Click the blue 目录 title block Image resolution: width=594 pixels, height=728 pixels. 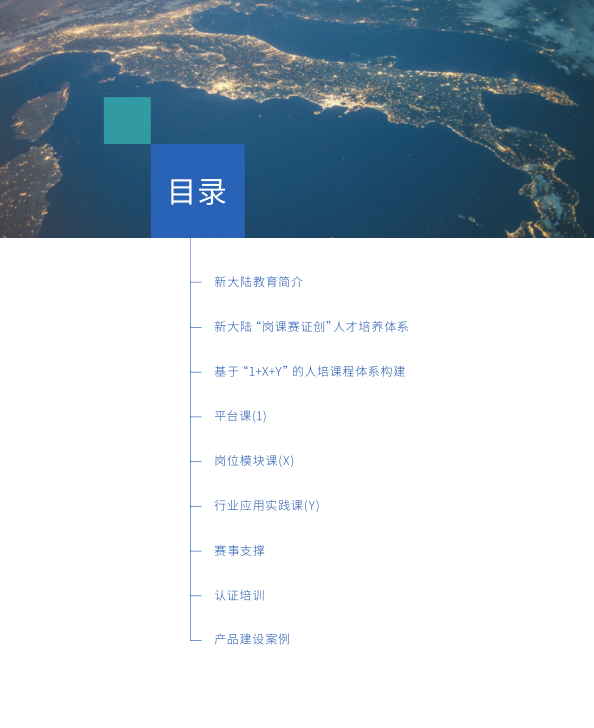click(x=198, y=191)
